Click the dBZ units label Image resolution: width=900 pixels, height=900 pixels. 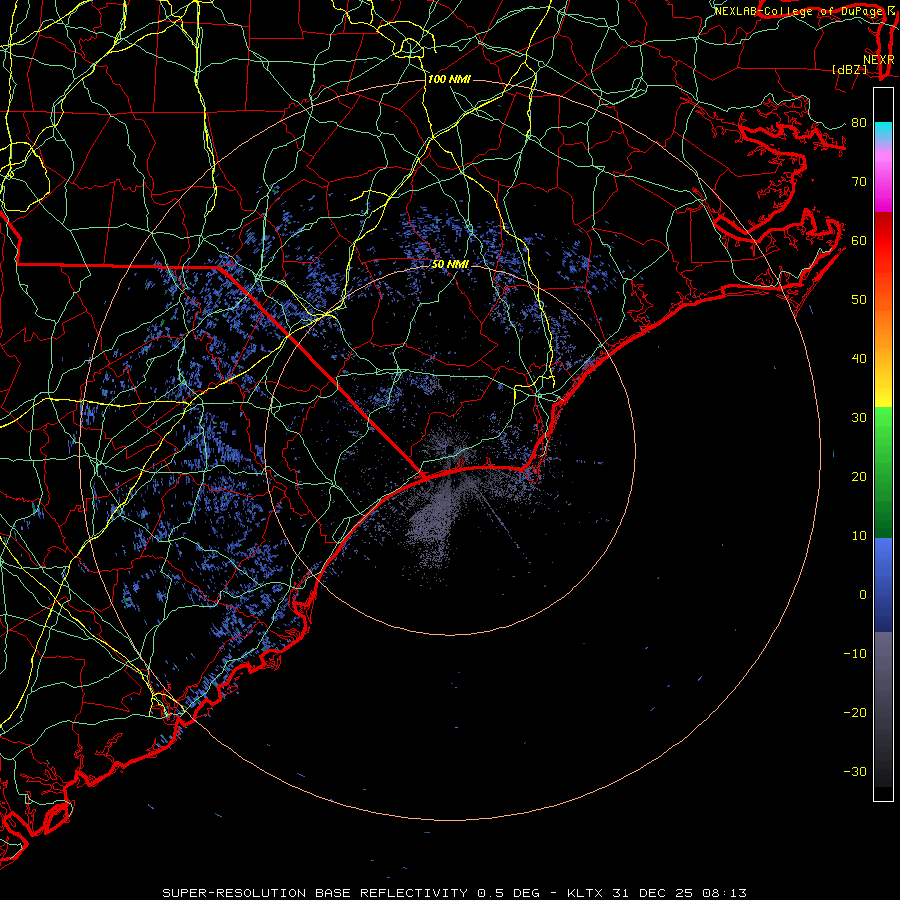click(x=849, y=69)
